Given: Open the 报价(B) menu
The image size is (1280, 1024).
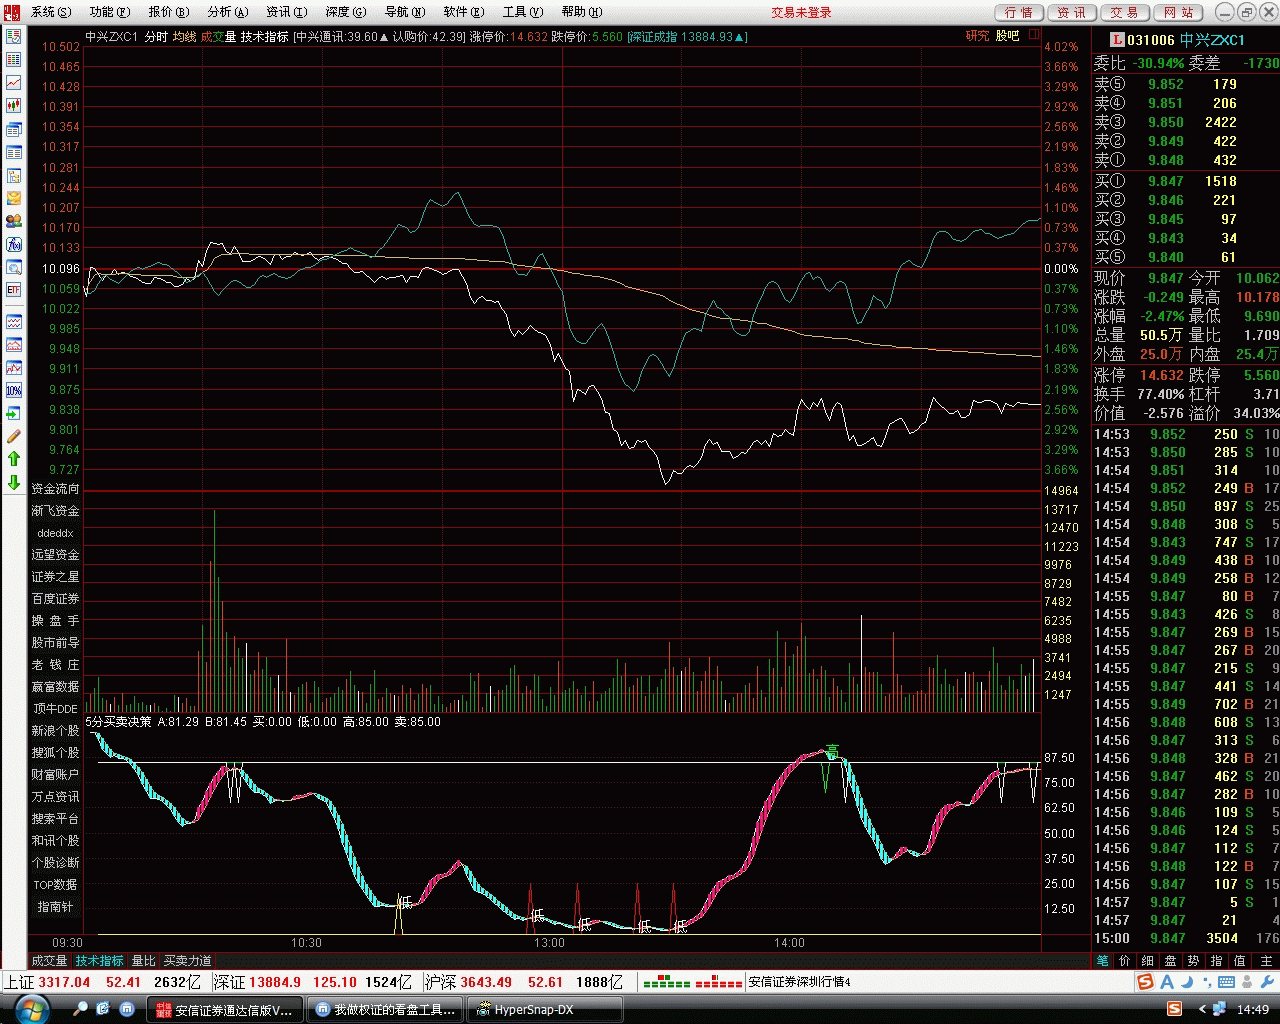Looking at the screenshot, I should [x=169, y=12].
